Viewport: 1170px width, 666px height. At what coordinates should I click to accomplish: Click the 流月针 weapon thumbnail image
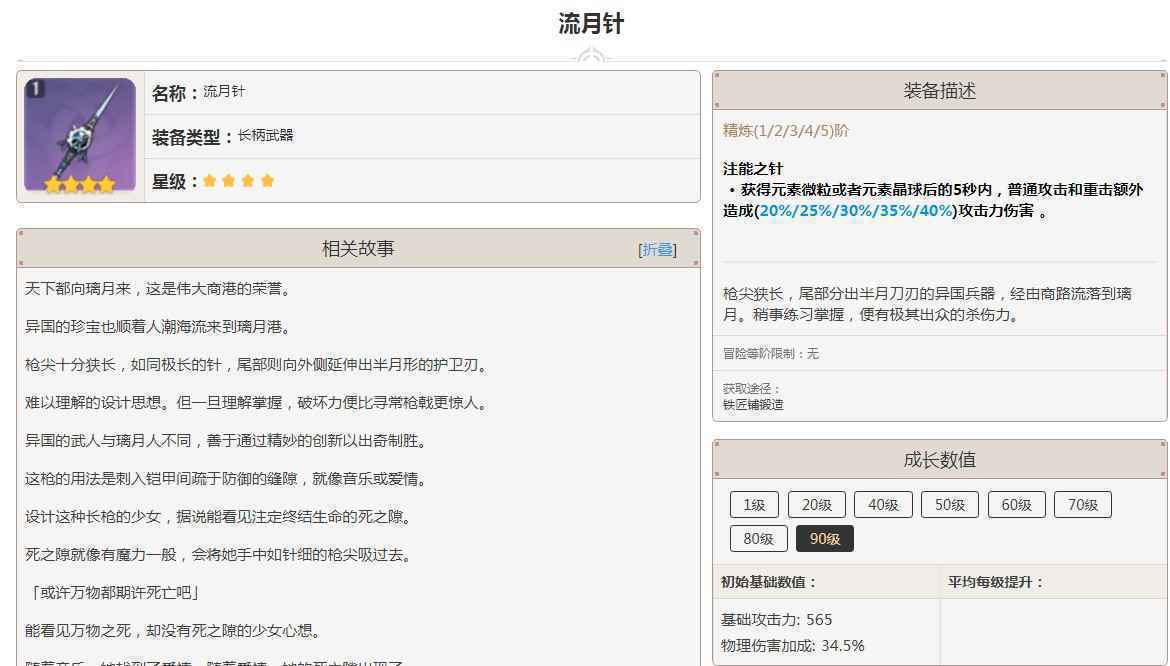[80, 136]
